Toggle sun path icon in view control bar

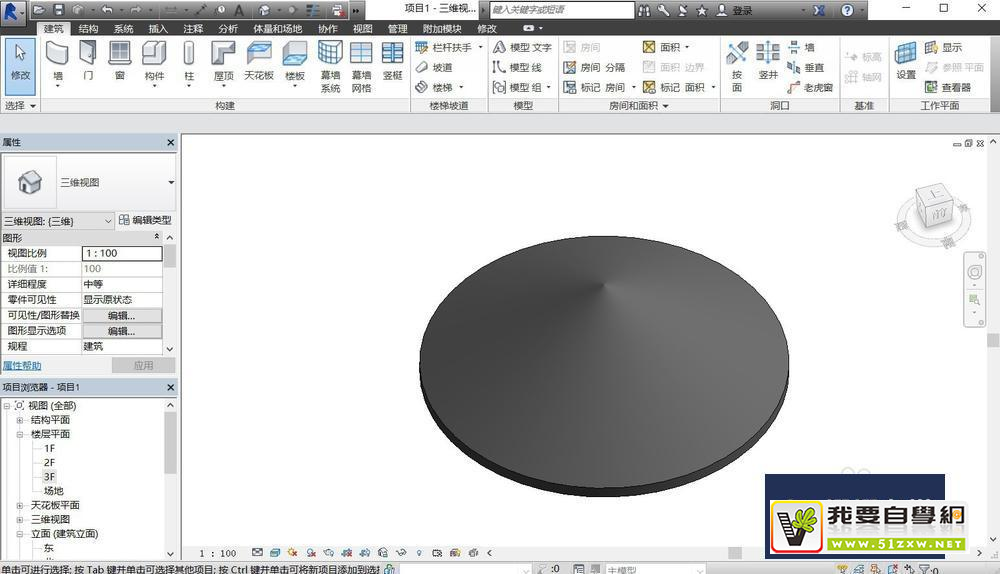tap(293, 553)
